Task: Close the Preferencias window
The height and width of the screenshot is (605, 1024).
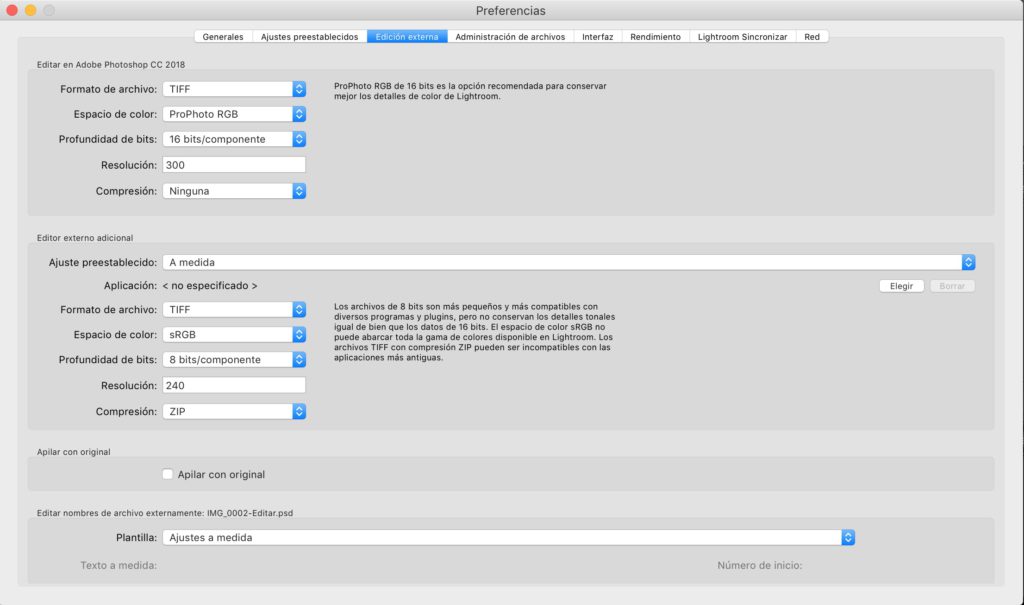Action: click(x=12, y=10)
